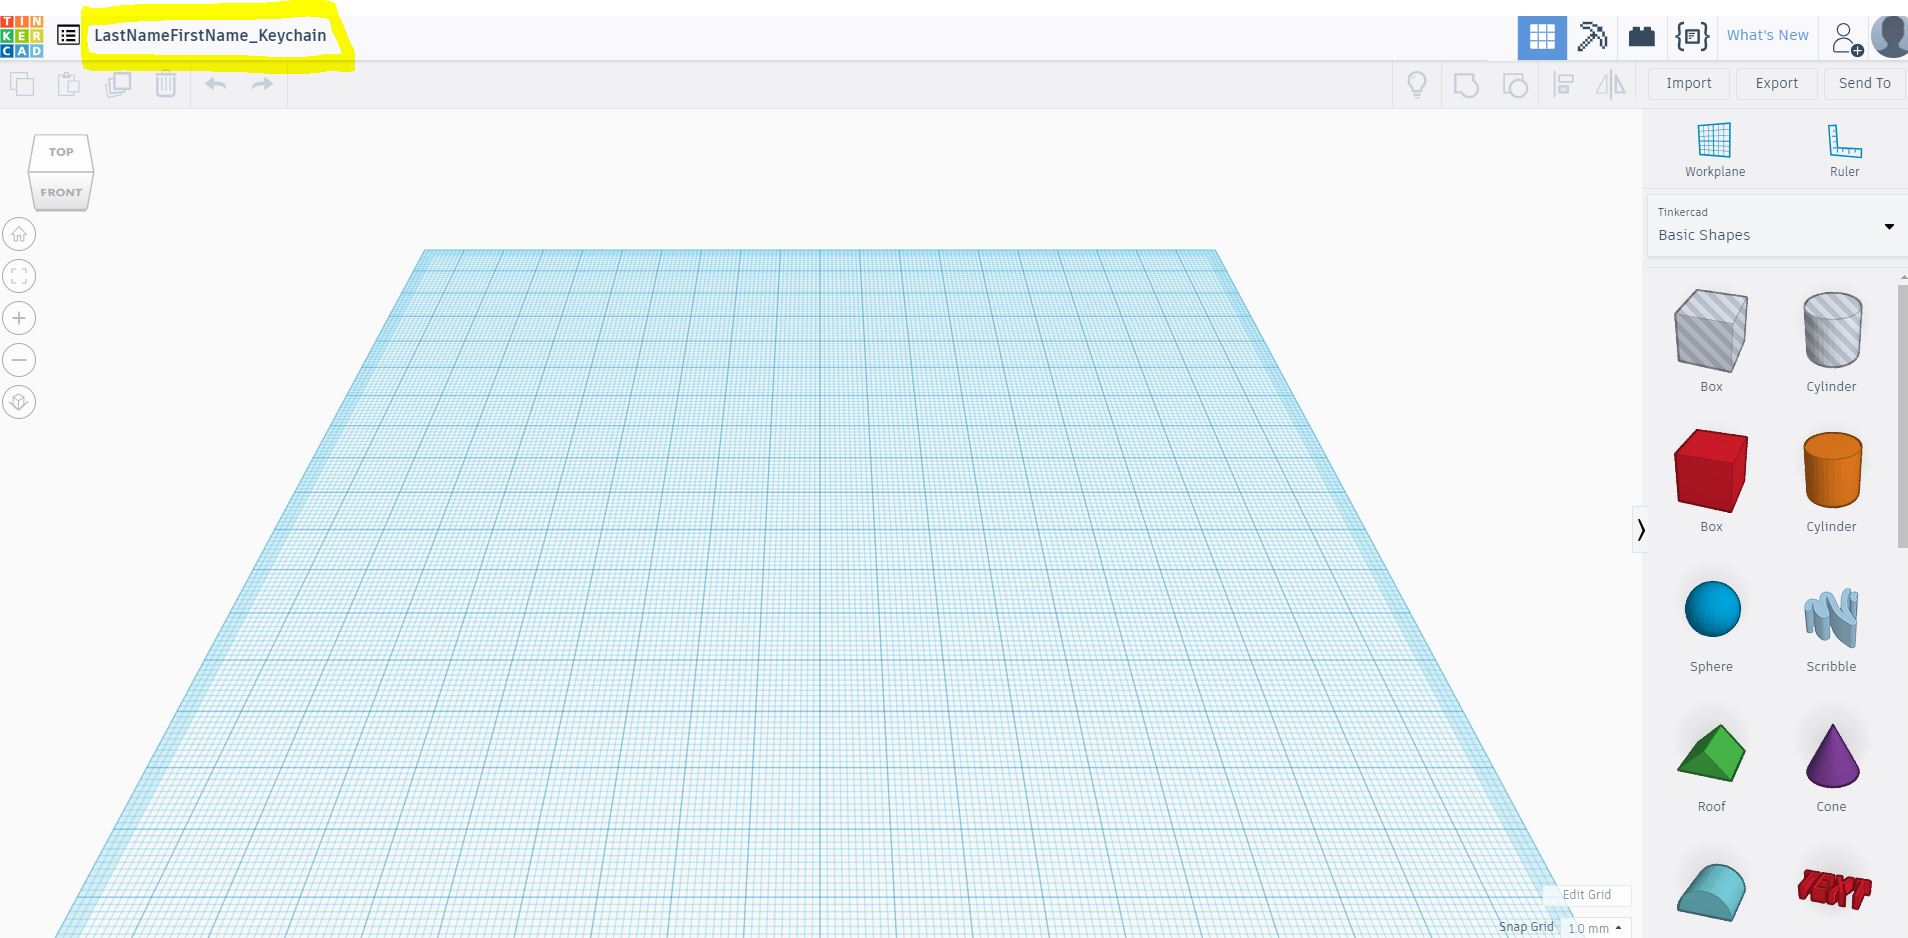Click the Copy toolbar icon
Image resolution: width=1908 pixels, height=938 pixels.
point(22,84)
